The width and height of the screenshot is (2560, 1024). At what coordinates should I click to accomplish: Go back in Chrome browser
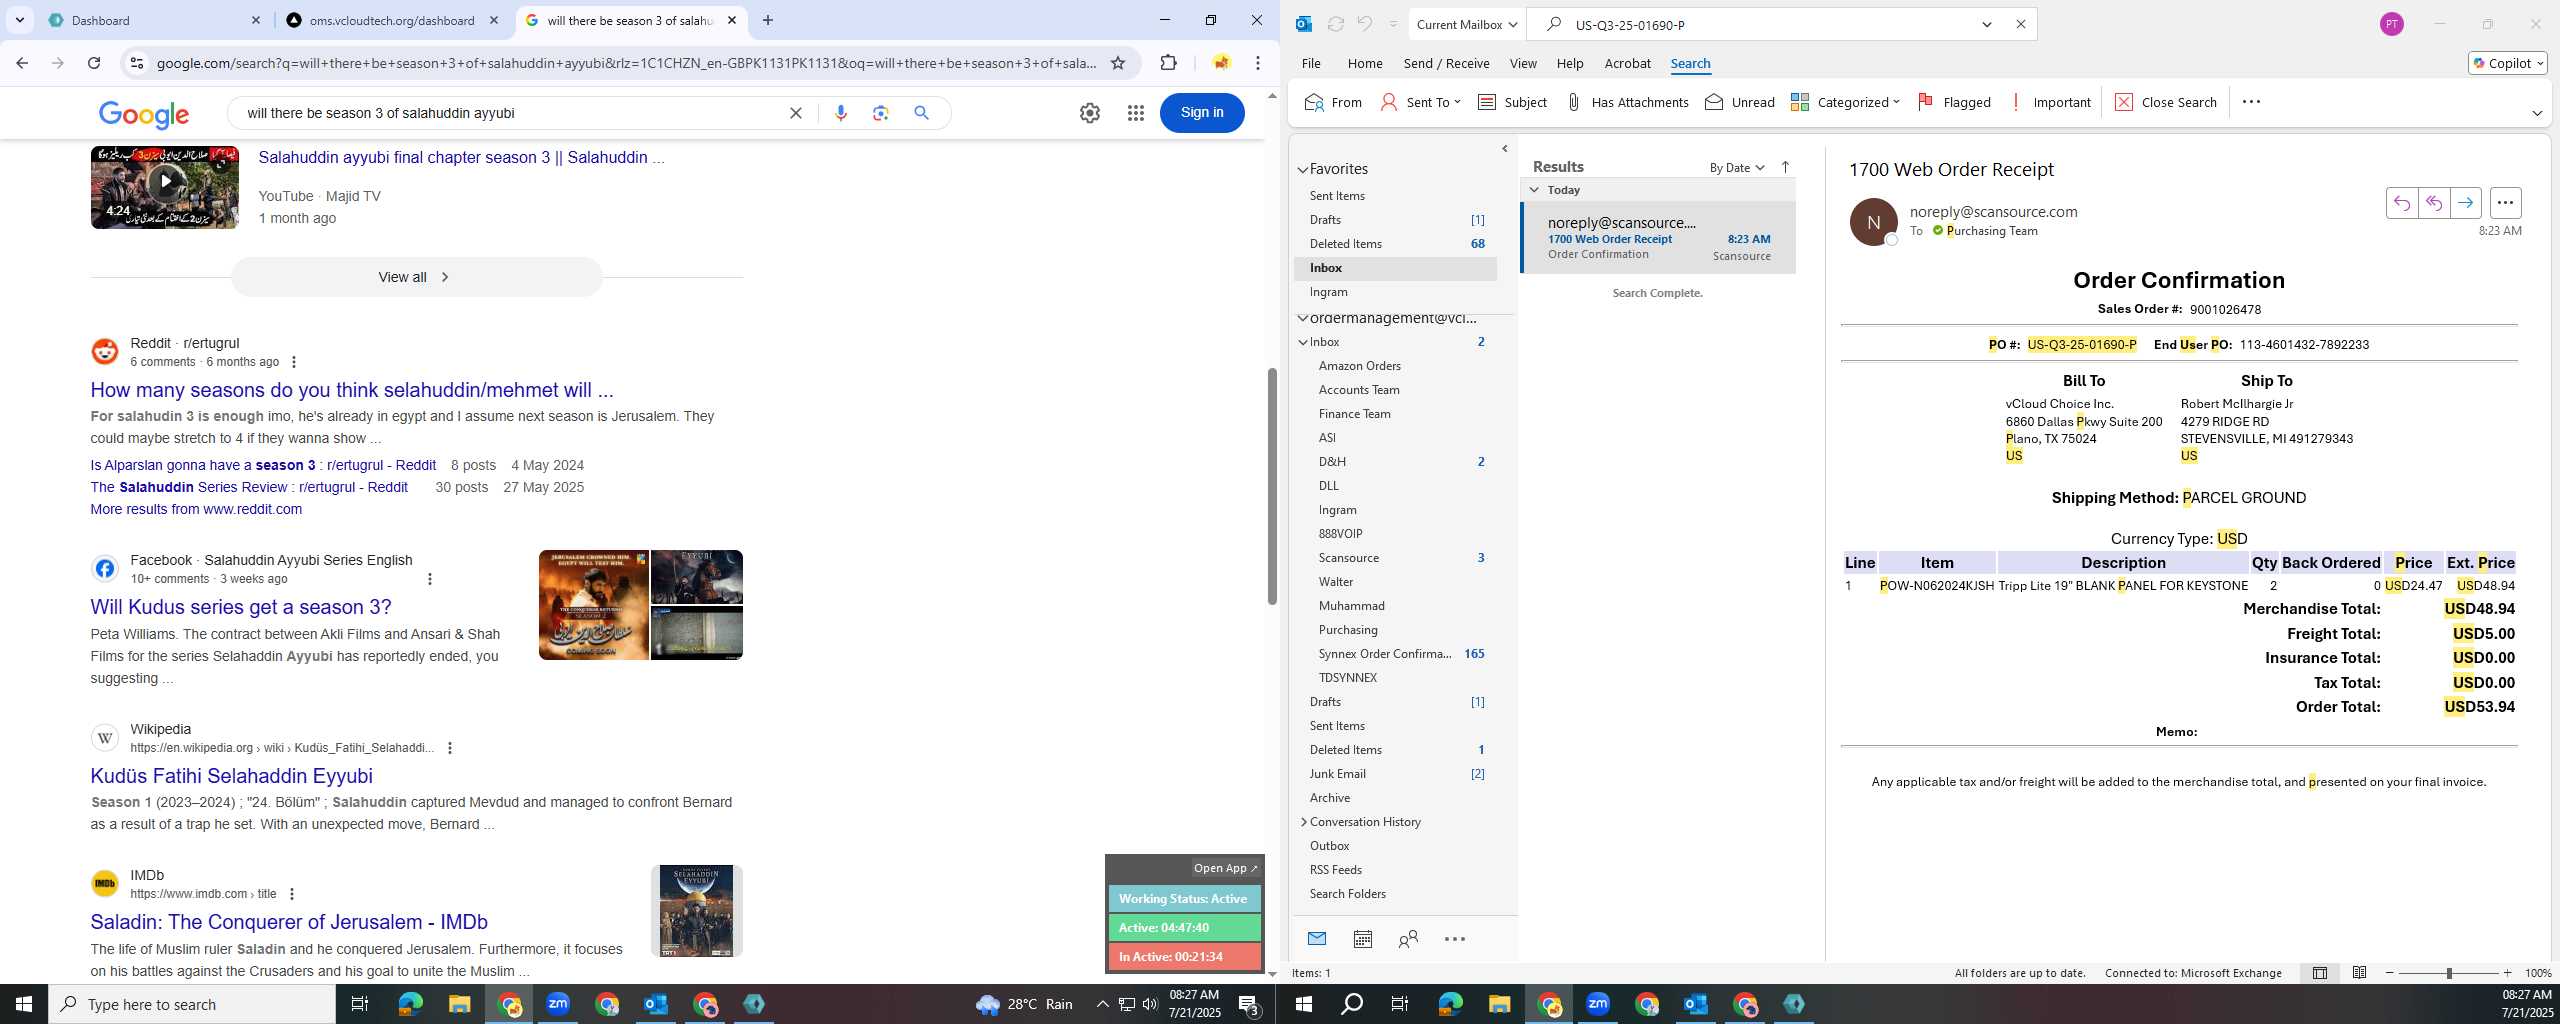(x=22, y=63)
